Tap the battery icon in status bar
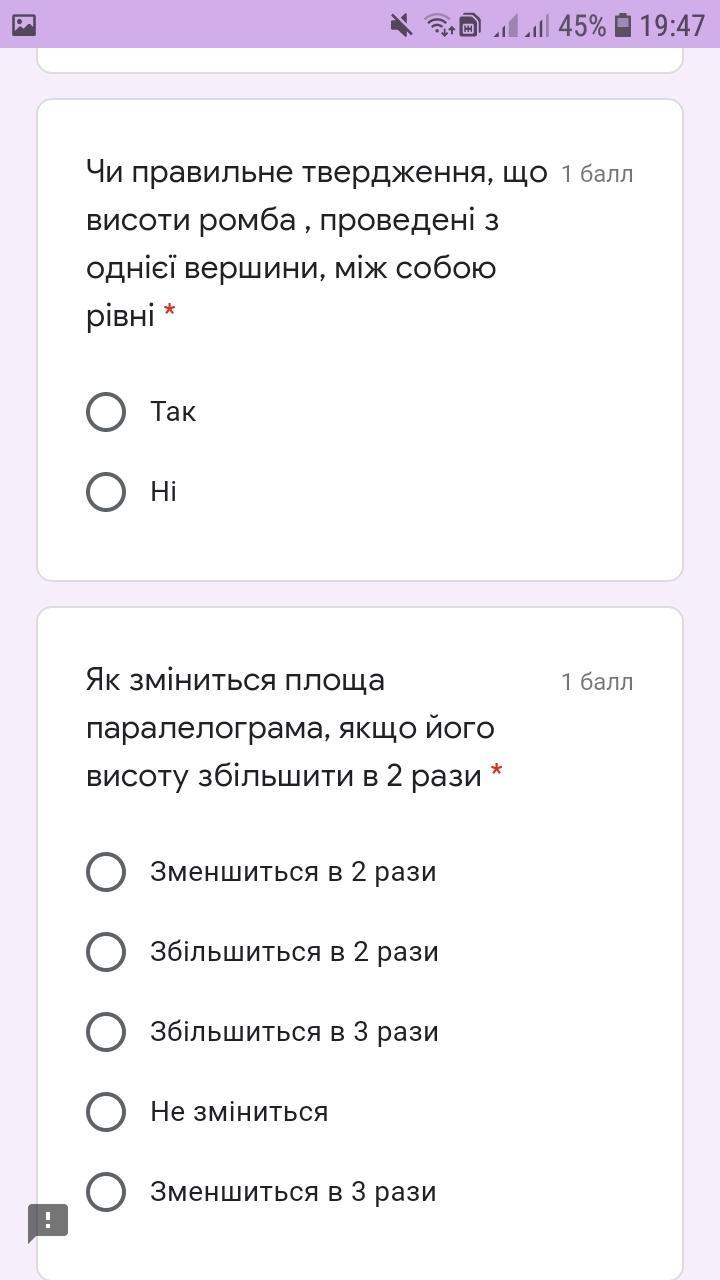Viewport: 720px width, 1280px height. point(623,25)
